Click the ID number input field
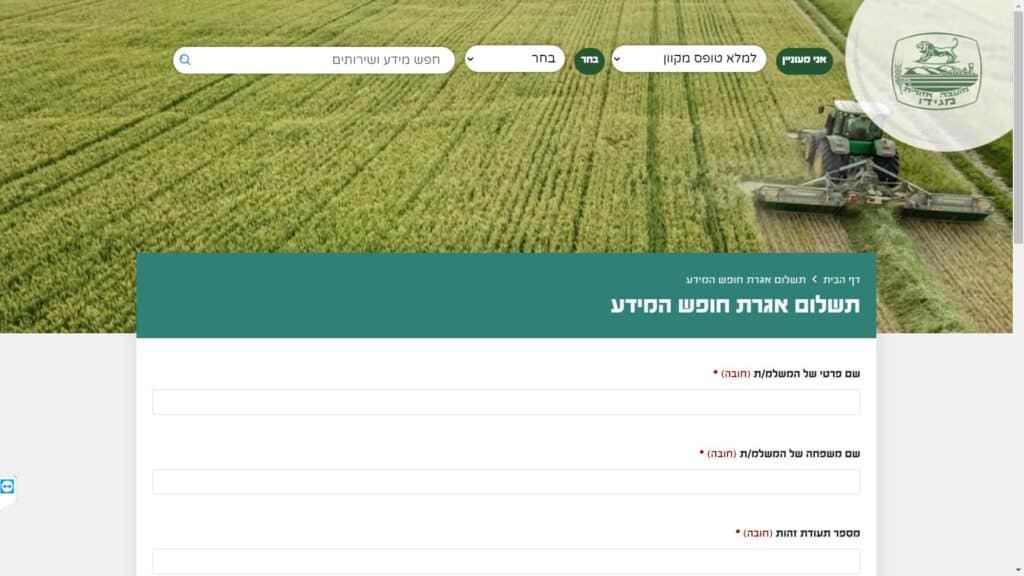This screenshot has height=576, width=1024. 506,561
